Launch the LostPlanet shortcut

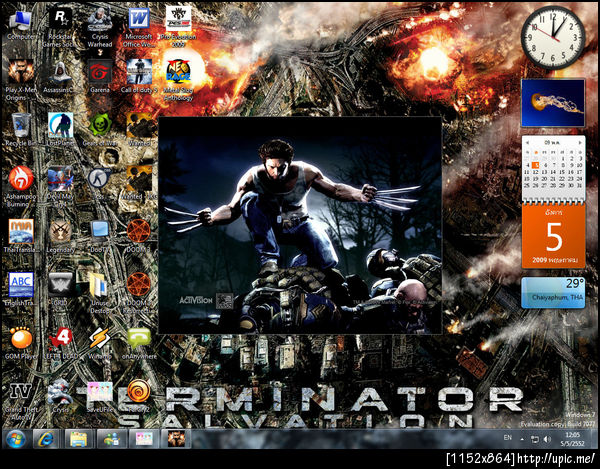point(60,130)
